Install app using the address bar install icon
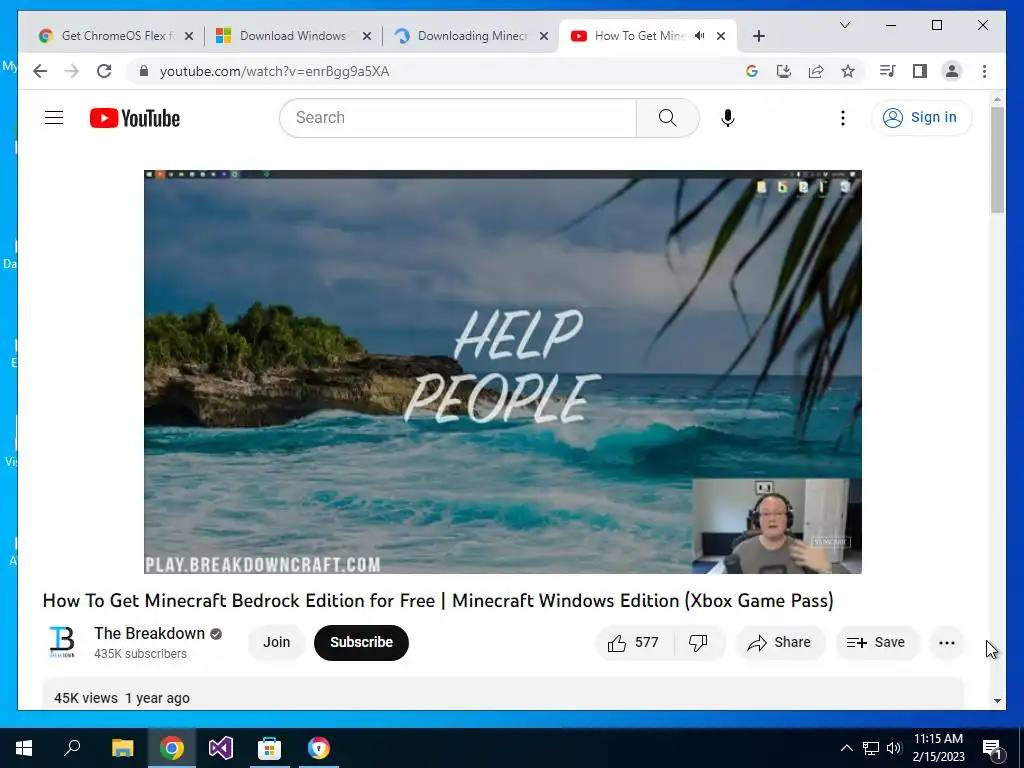This screenshot has height=768, width=1024. [784, 71]
